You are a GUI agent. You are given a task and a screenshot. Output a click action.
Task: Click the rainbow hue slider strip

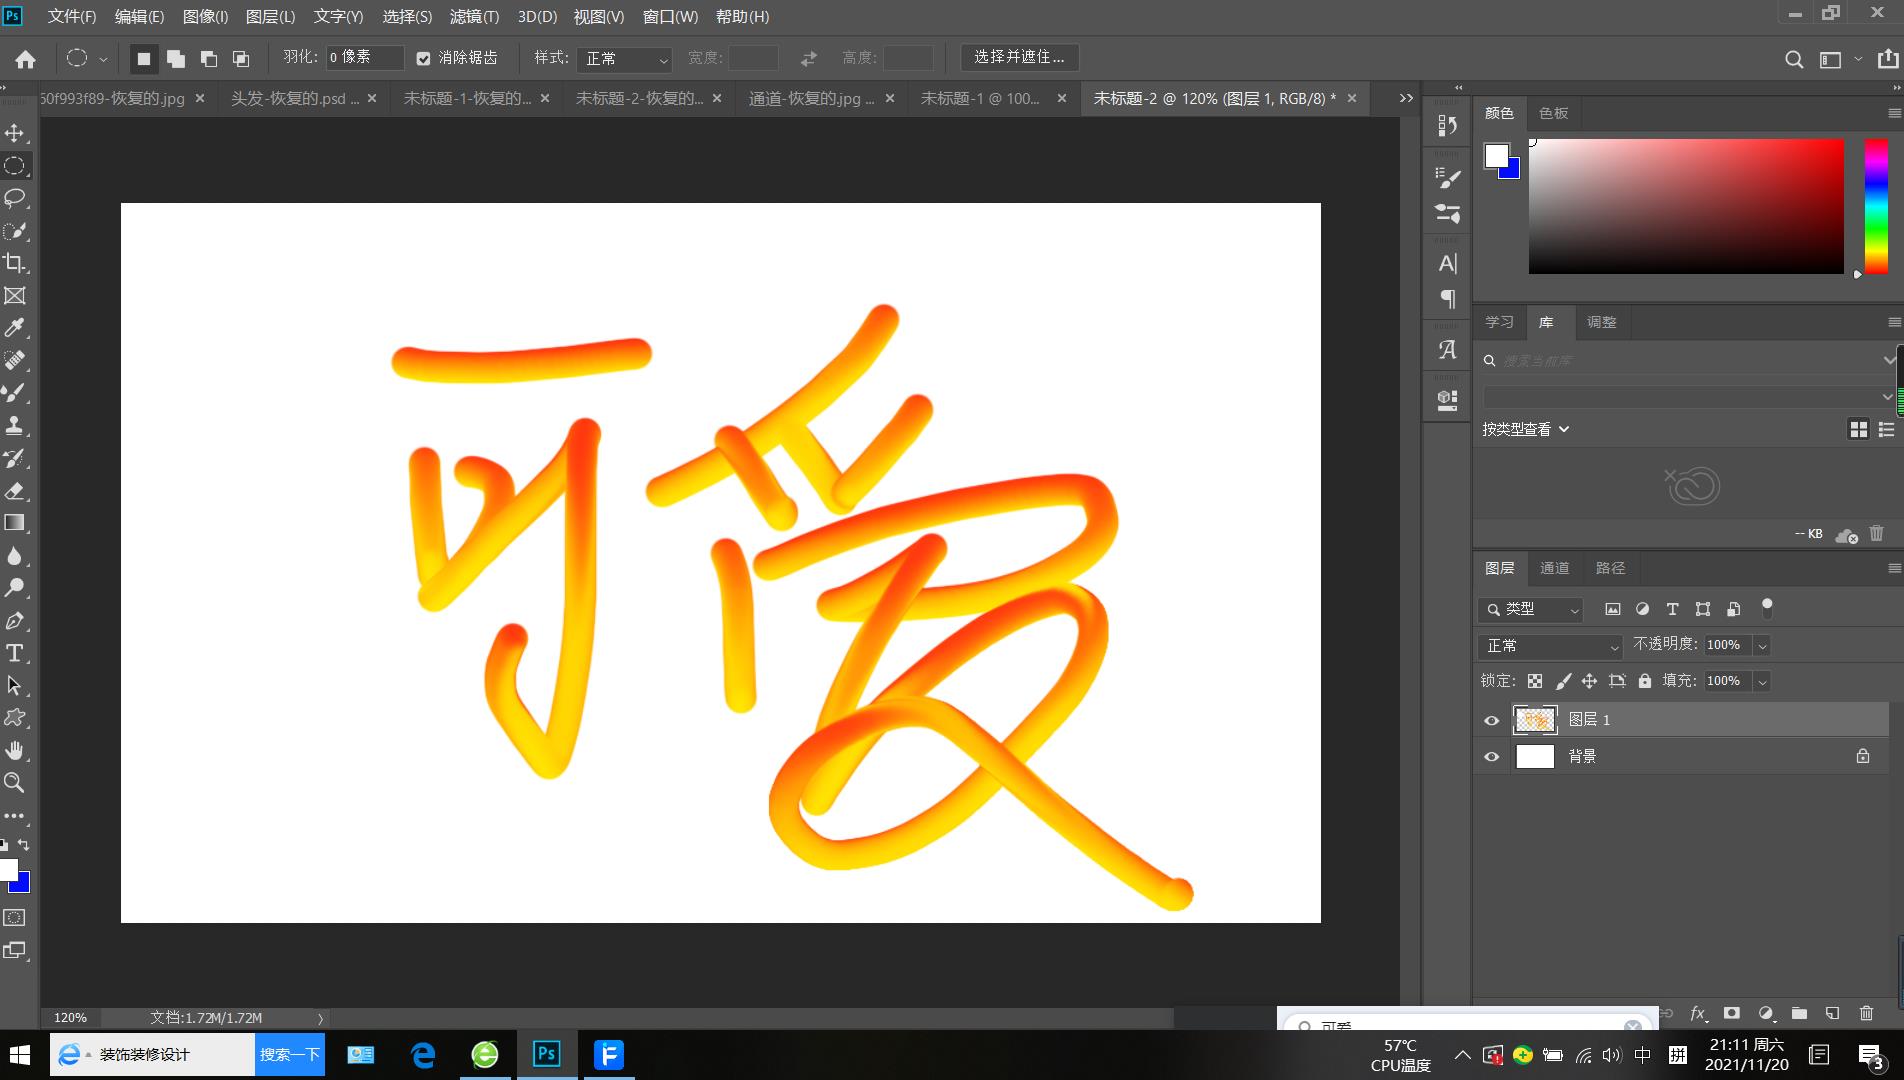pyautogui.click(x=1877, y=206)
